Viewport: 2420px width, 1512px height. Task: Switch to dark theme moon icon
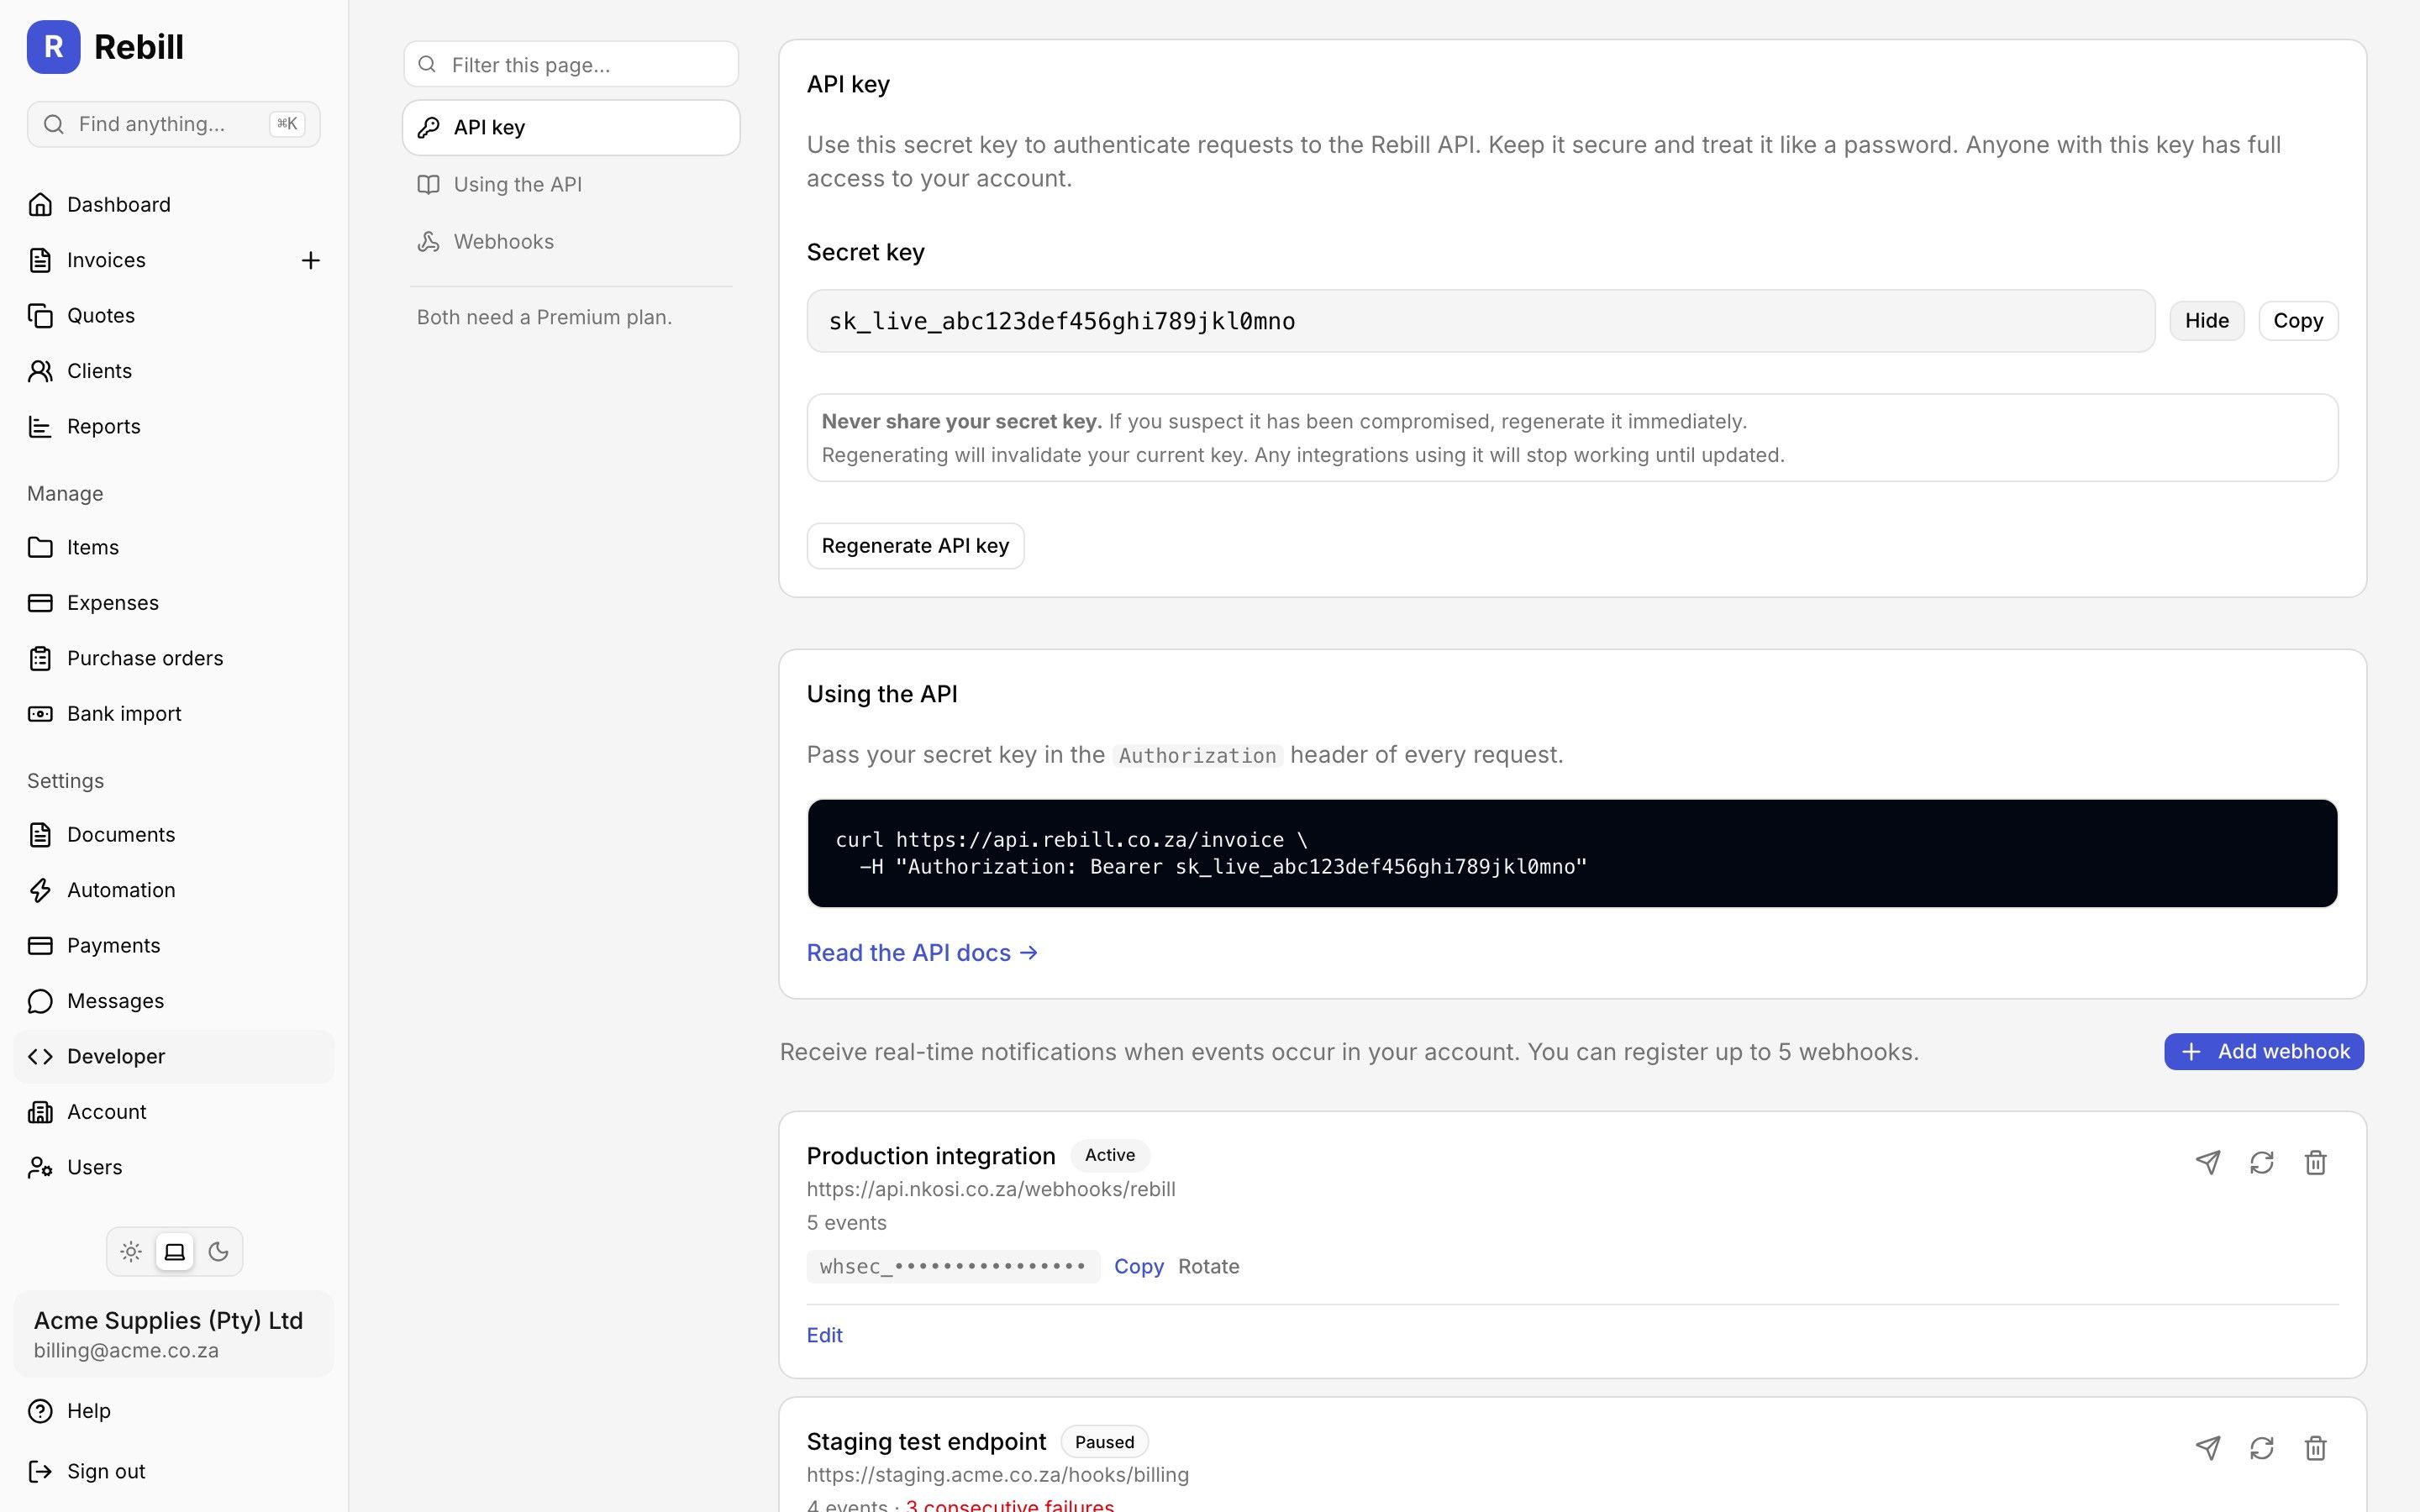click(x=218, y=1252)
